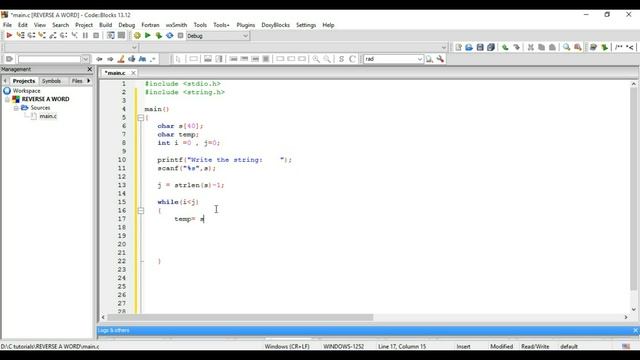640x360 pixels.
Task: Open the Plugins menu
Action: tap(246, 25)
